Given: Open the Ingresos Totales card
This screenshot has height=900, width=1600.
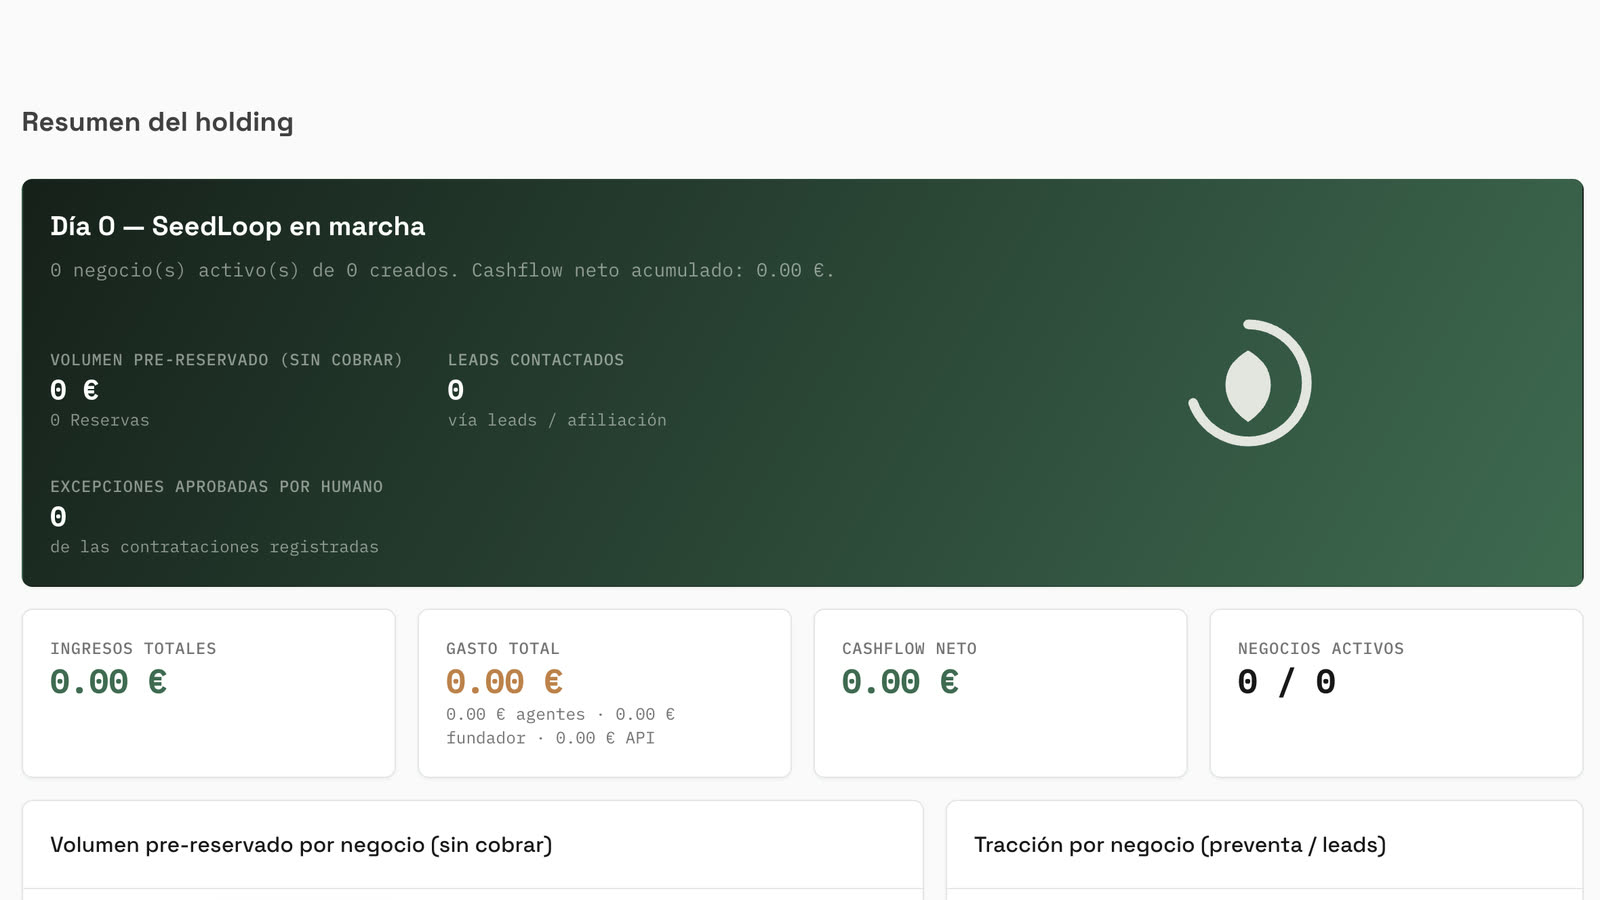Looking at the screenshot, I should (x=209, y=693).
